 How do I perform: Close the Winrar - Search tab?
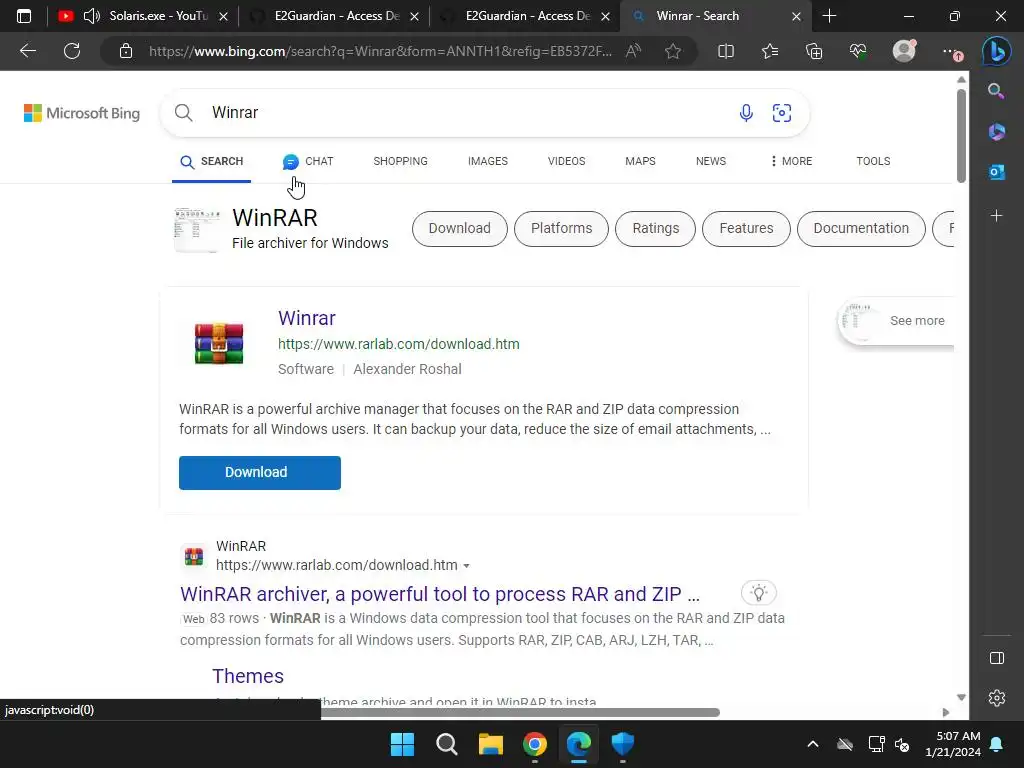pos(796,17)
